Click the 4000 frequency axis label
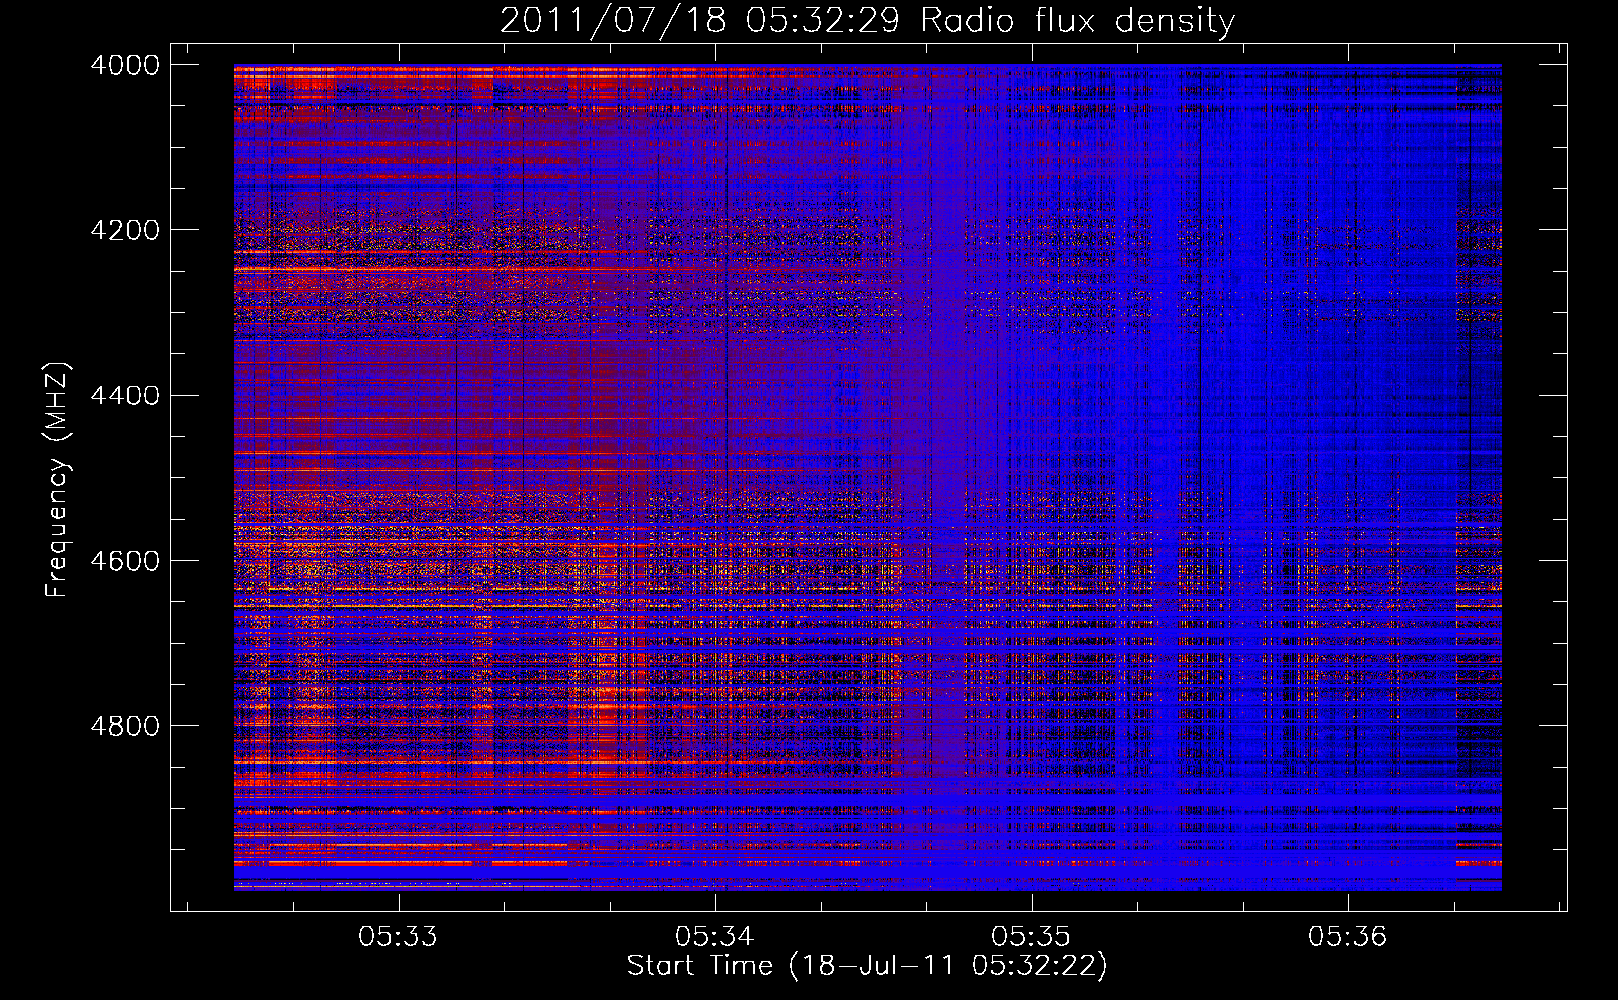This screenshot has width=1618, height=1000. (125, 65)
